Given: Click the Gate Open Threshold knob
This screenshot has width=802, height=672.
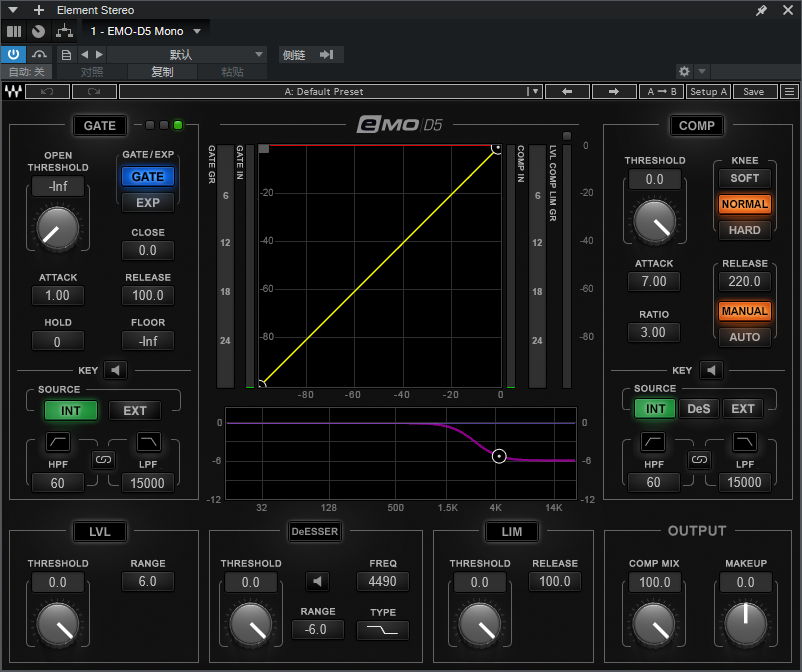Looking at the screenshot, I should click(58, 228).
